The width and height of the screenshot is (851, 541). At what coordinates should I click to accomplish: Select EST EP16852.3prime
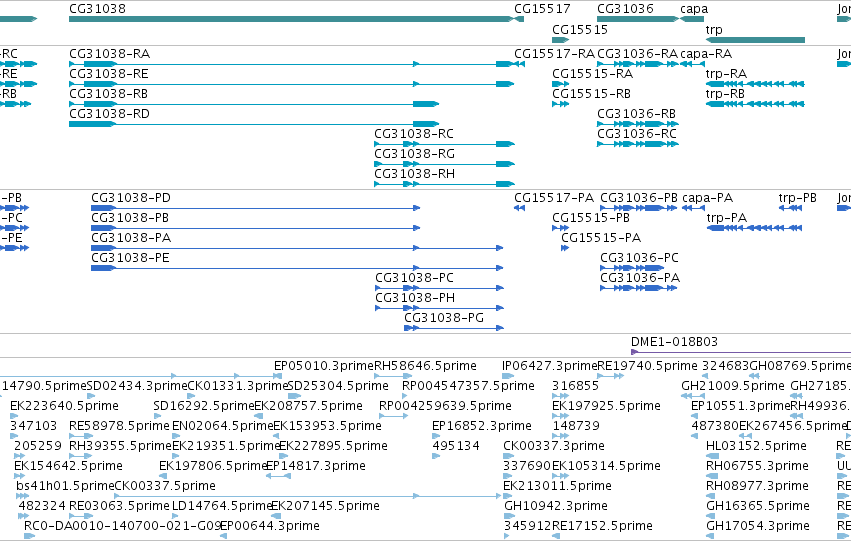[x=436, y=436]
